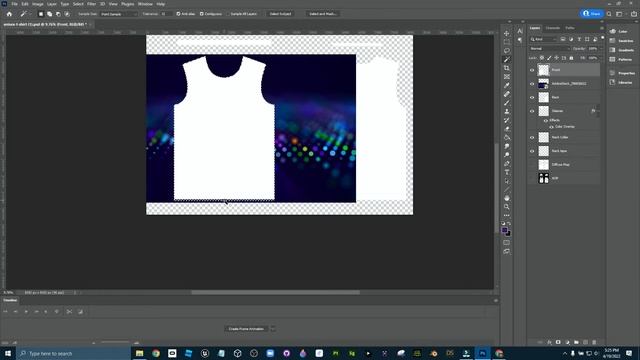Click the Share button

tap(592, 13)
